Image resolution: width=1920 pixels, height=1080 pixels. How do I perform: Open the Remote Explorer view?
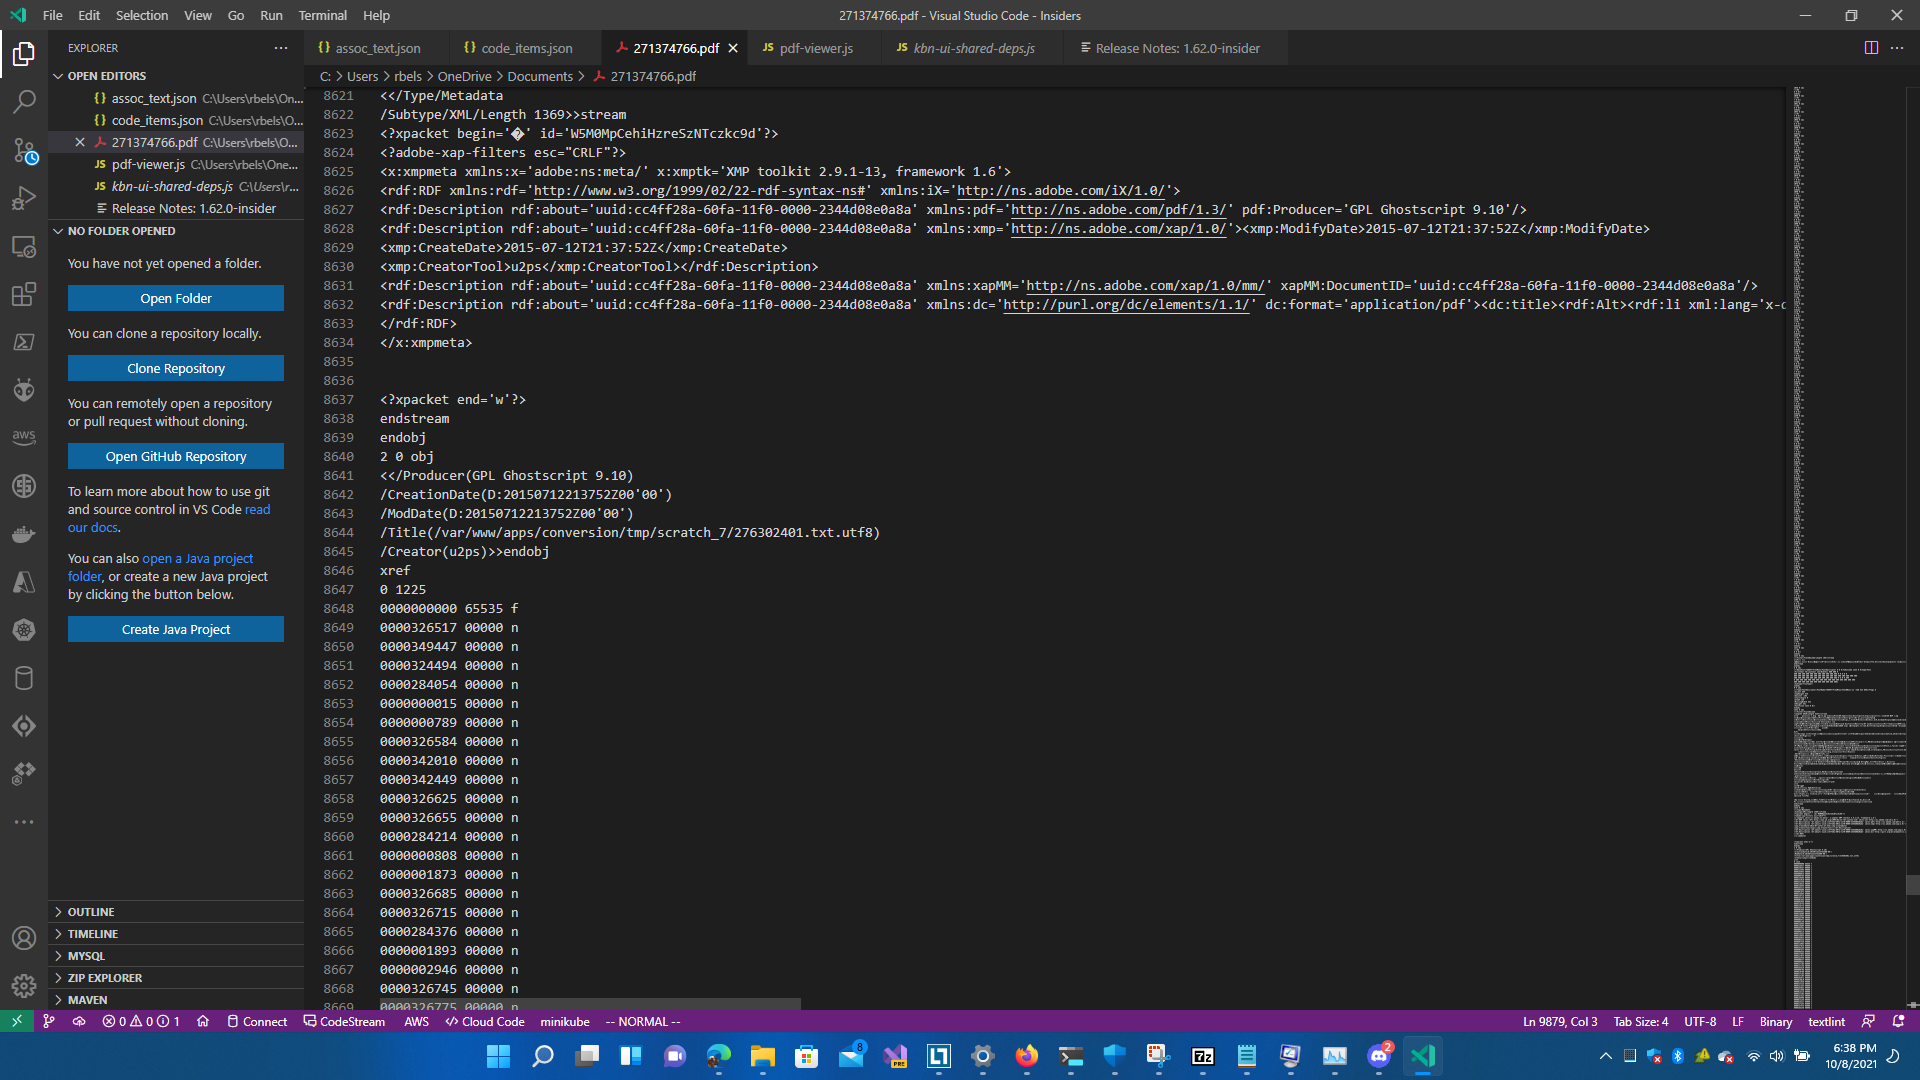click(x=24, y=246)
